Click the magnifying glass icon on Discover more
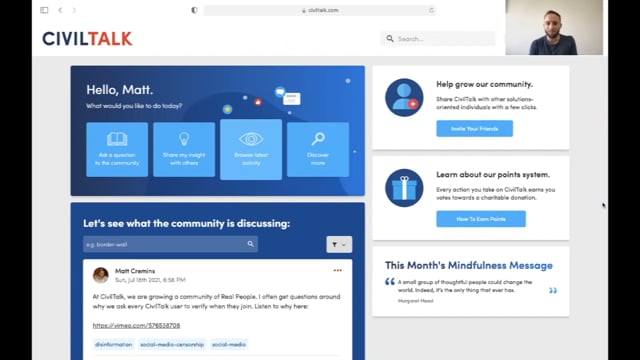Viewport: 640px width, 360px height. click(318, 139)
